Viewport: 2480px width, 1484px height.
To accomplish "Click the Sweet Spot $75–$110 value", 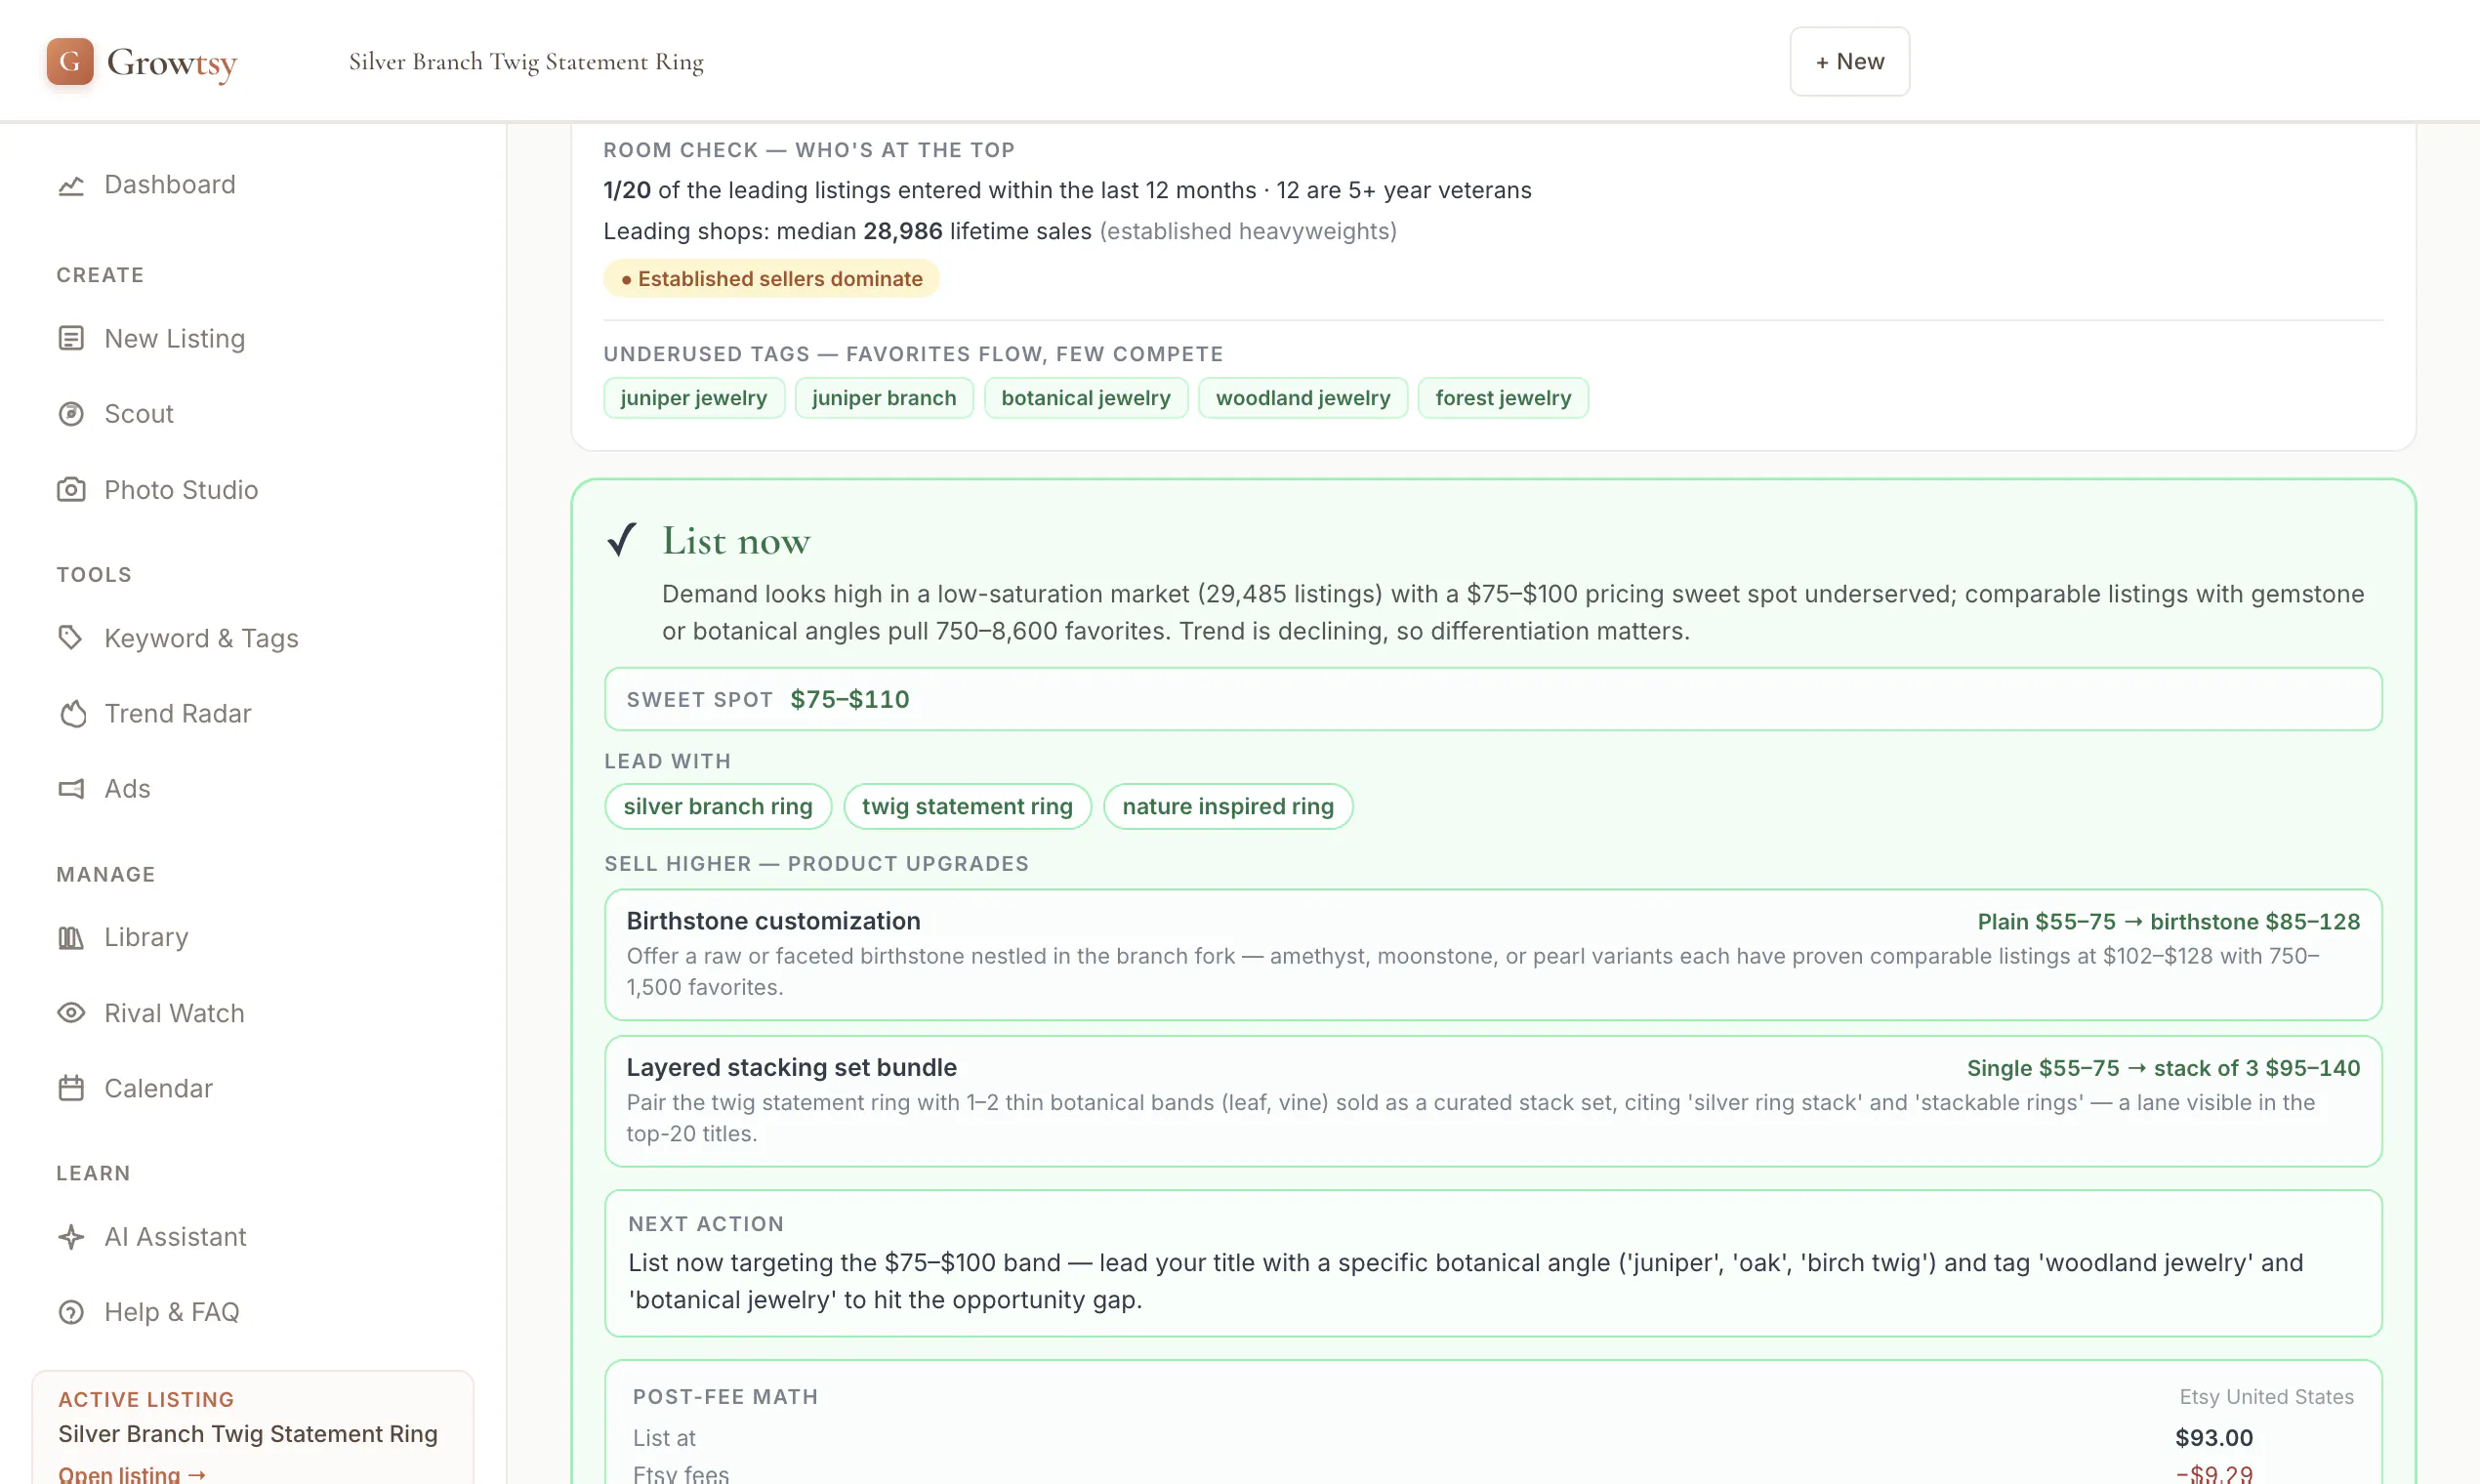I will tap(850, 699).
